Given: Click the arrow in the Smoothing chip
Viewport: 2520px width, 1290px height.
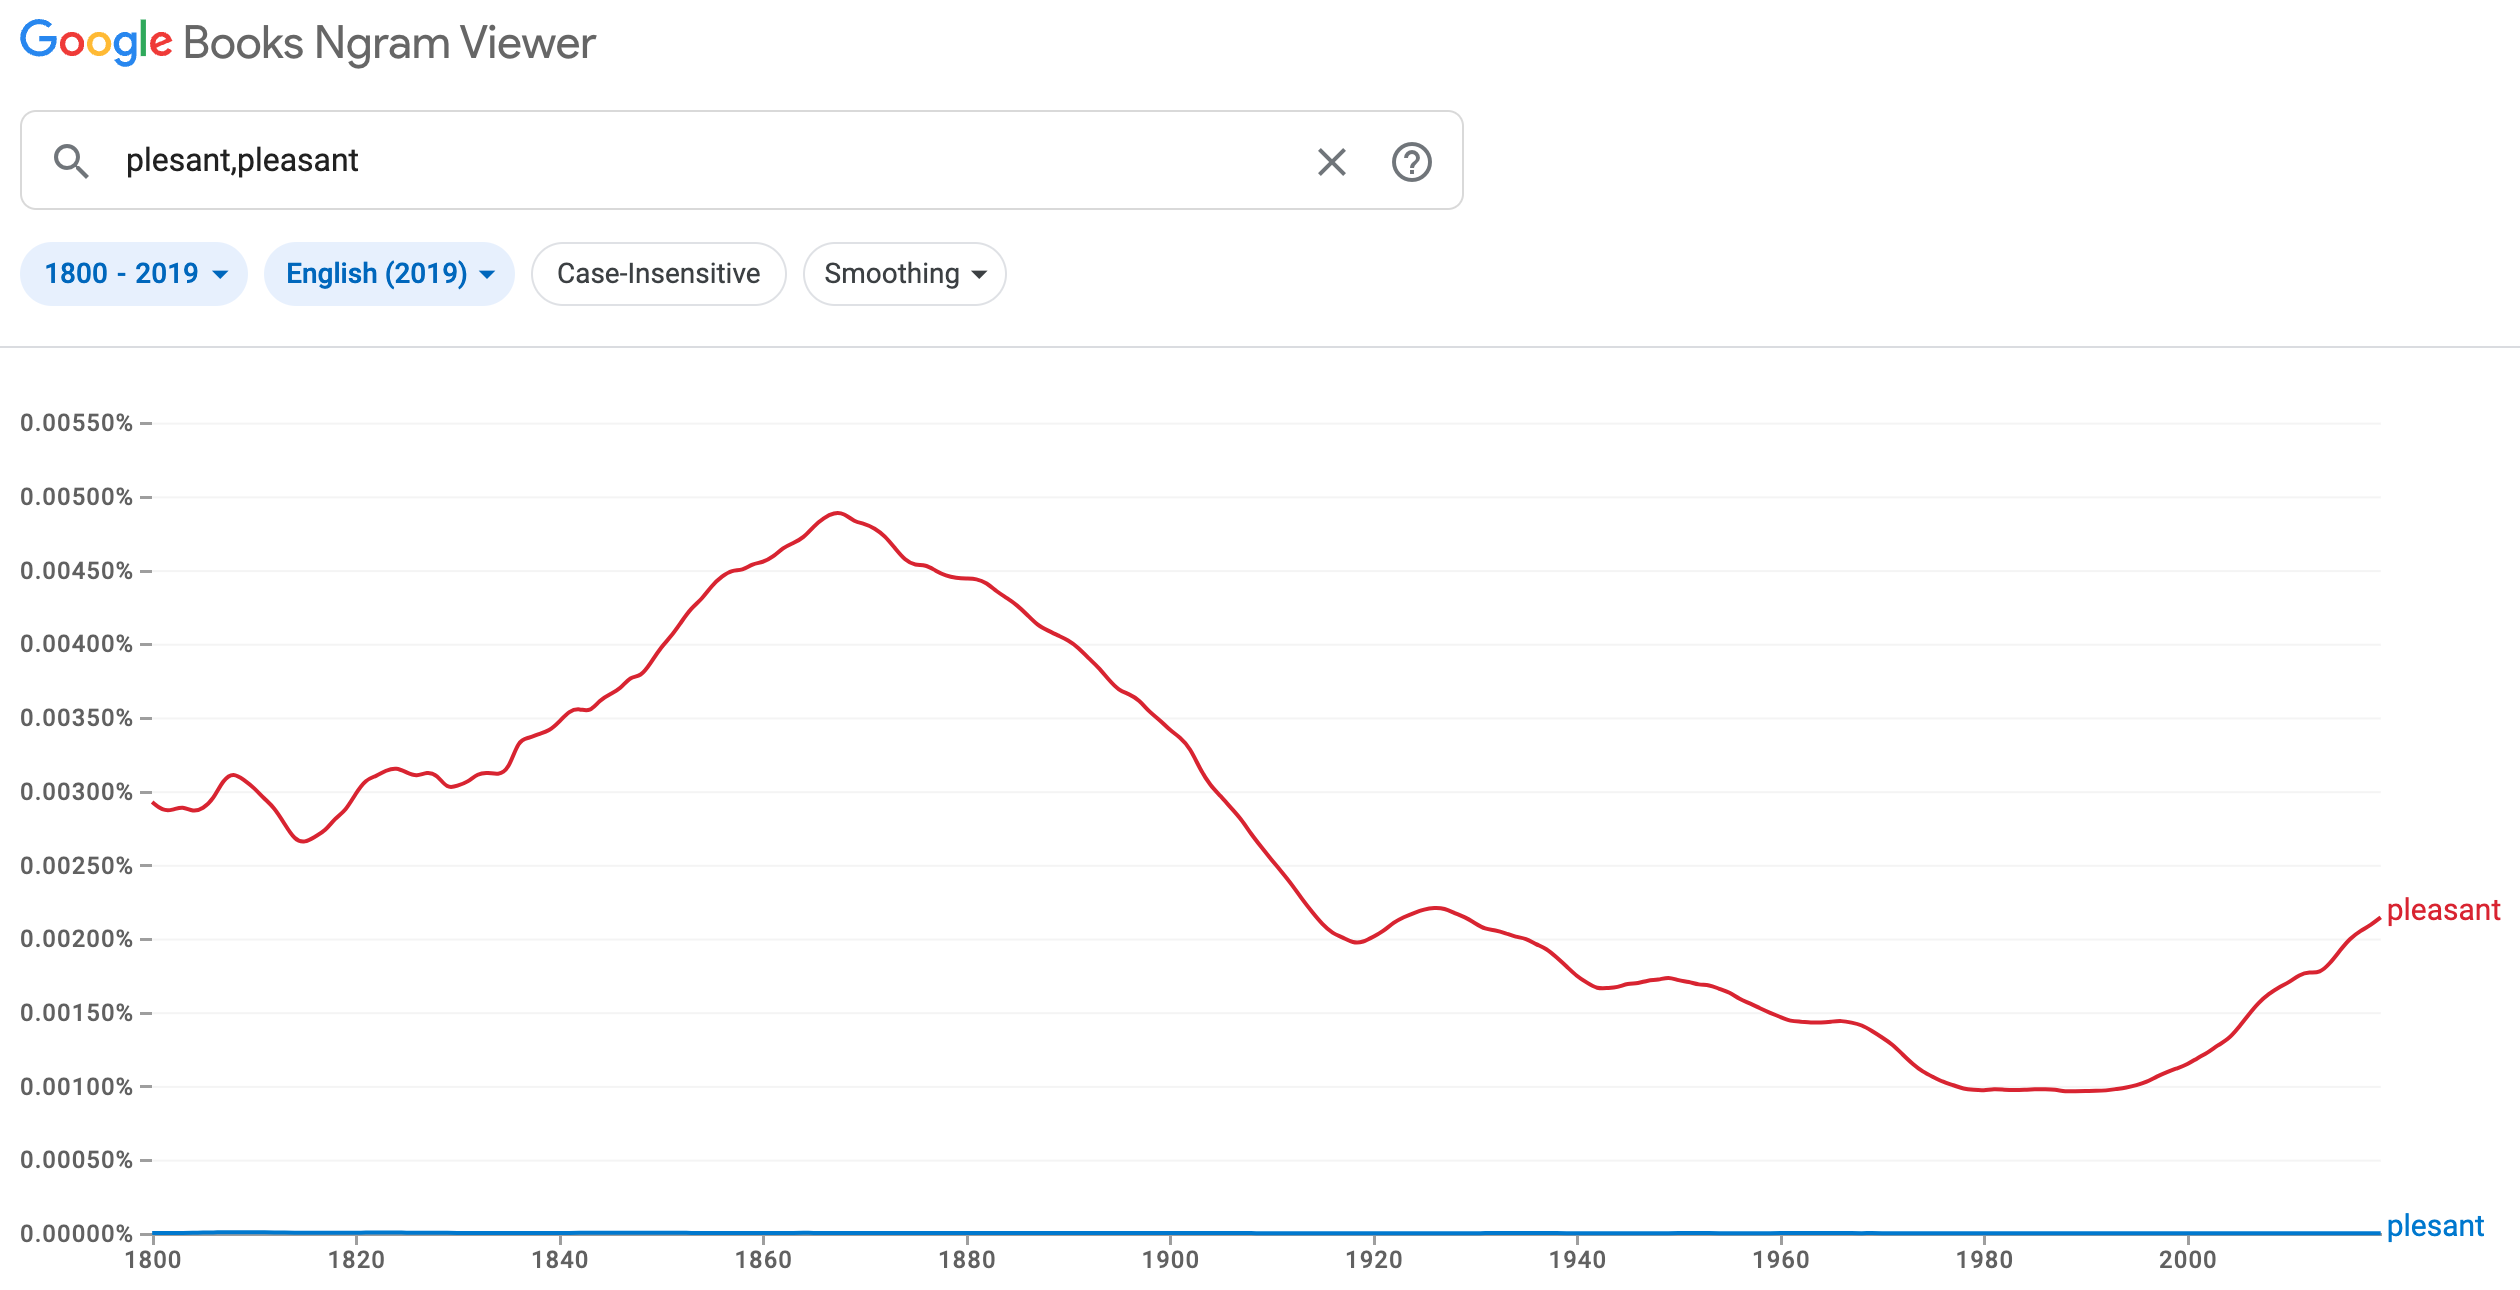Looking at the screenshot, I should click(979, 275).
